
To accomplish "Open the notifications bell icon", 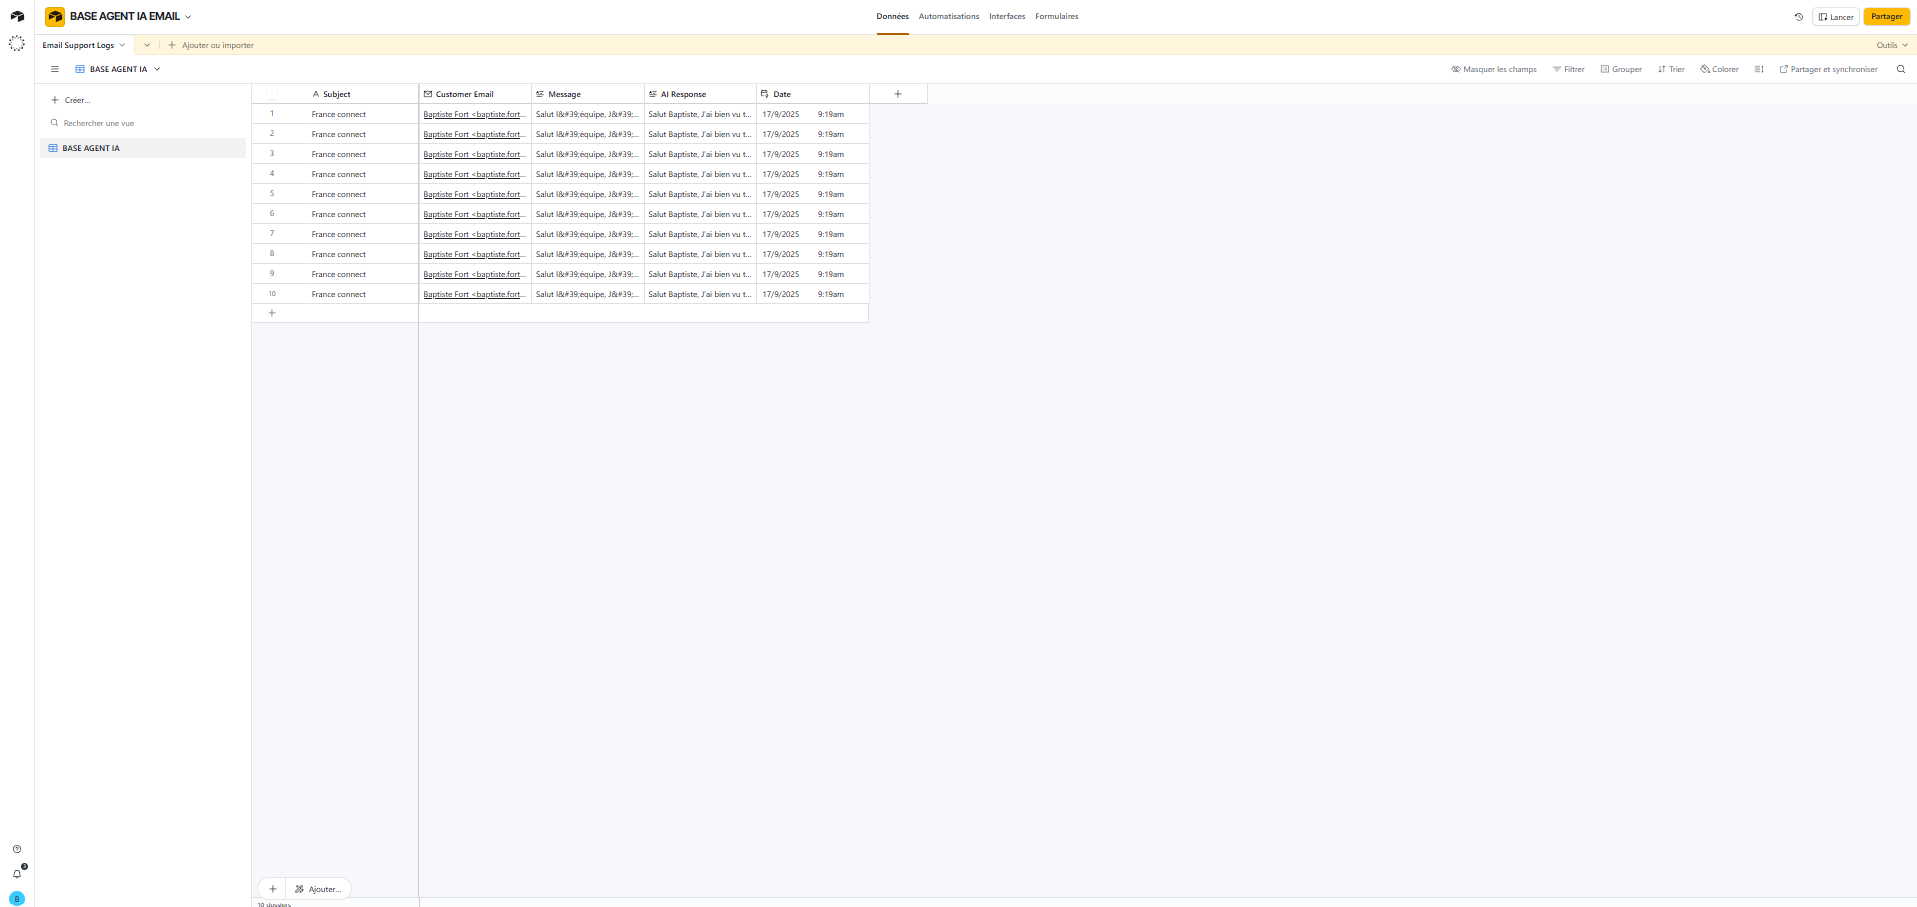I will pos(17,873).
